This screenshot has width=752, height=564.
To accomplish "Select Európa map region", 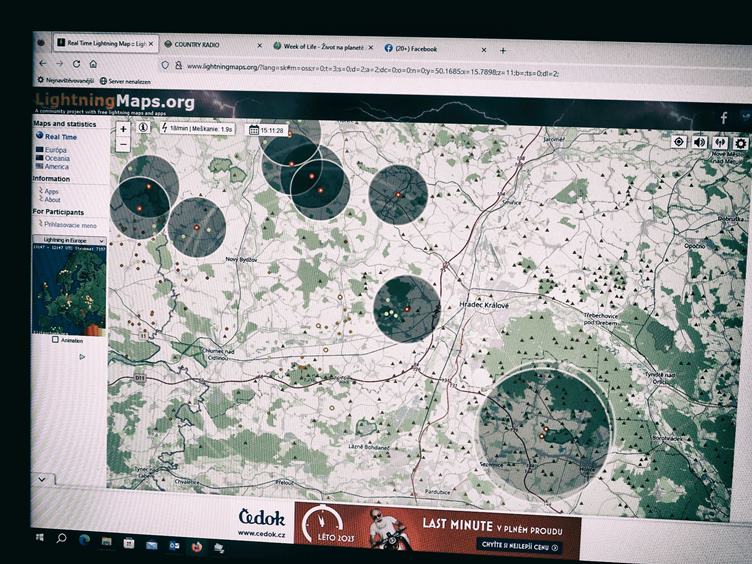I will point(56,150).
